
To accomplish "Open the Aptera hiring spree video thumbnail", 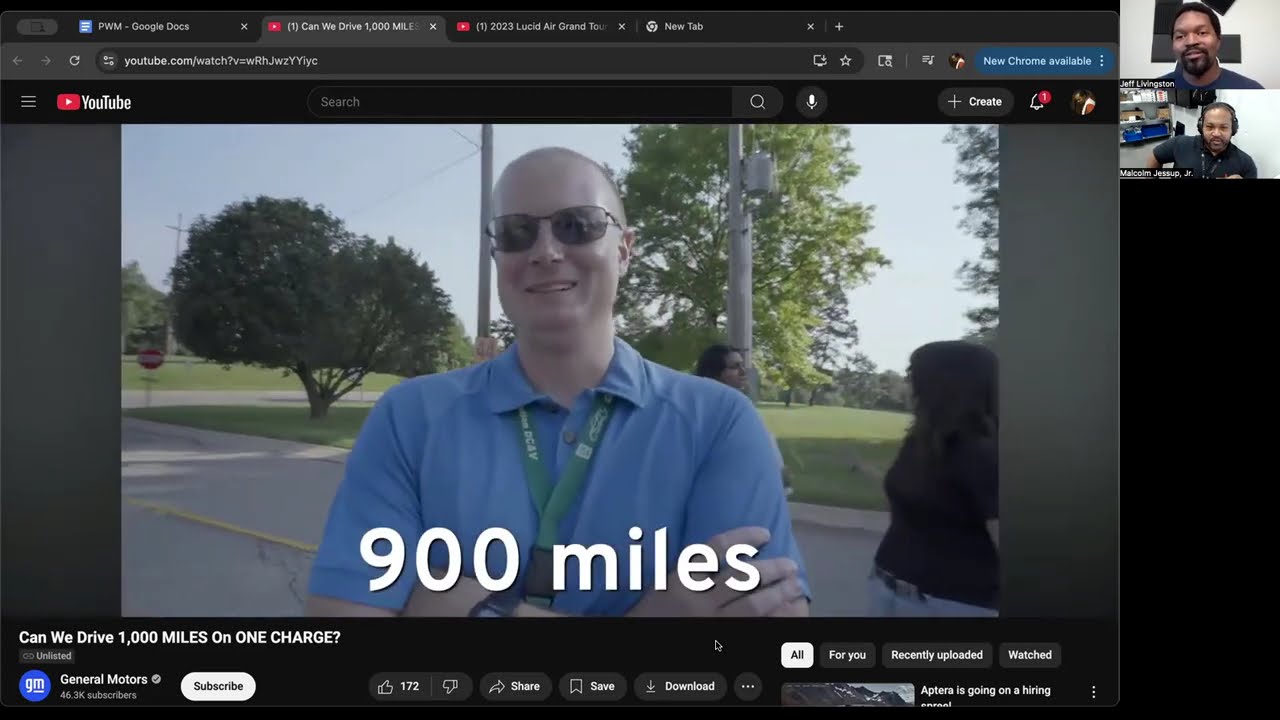I will 847,694.
